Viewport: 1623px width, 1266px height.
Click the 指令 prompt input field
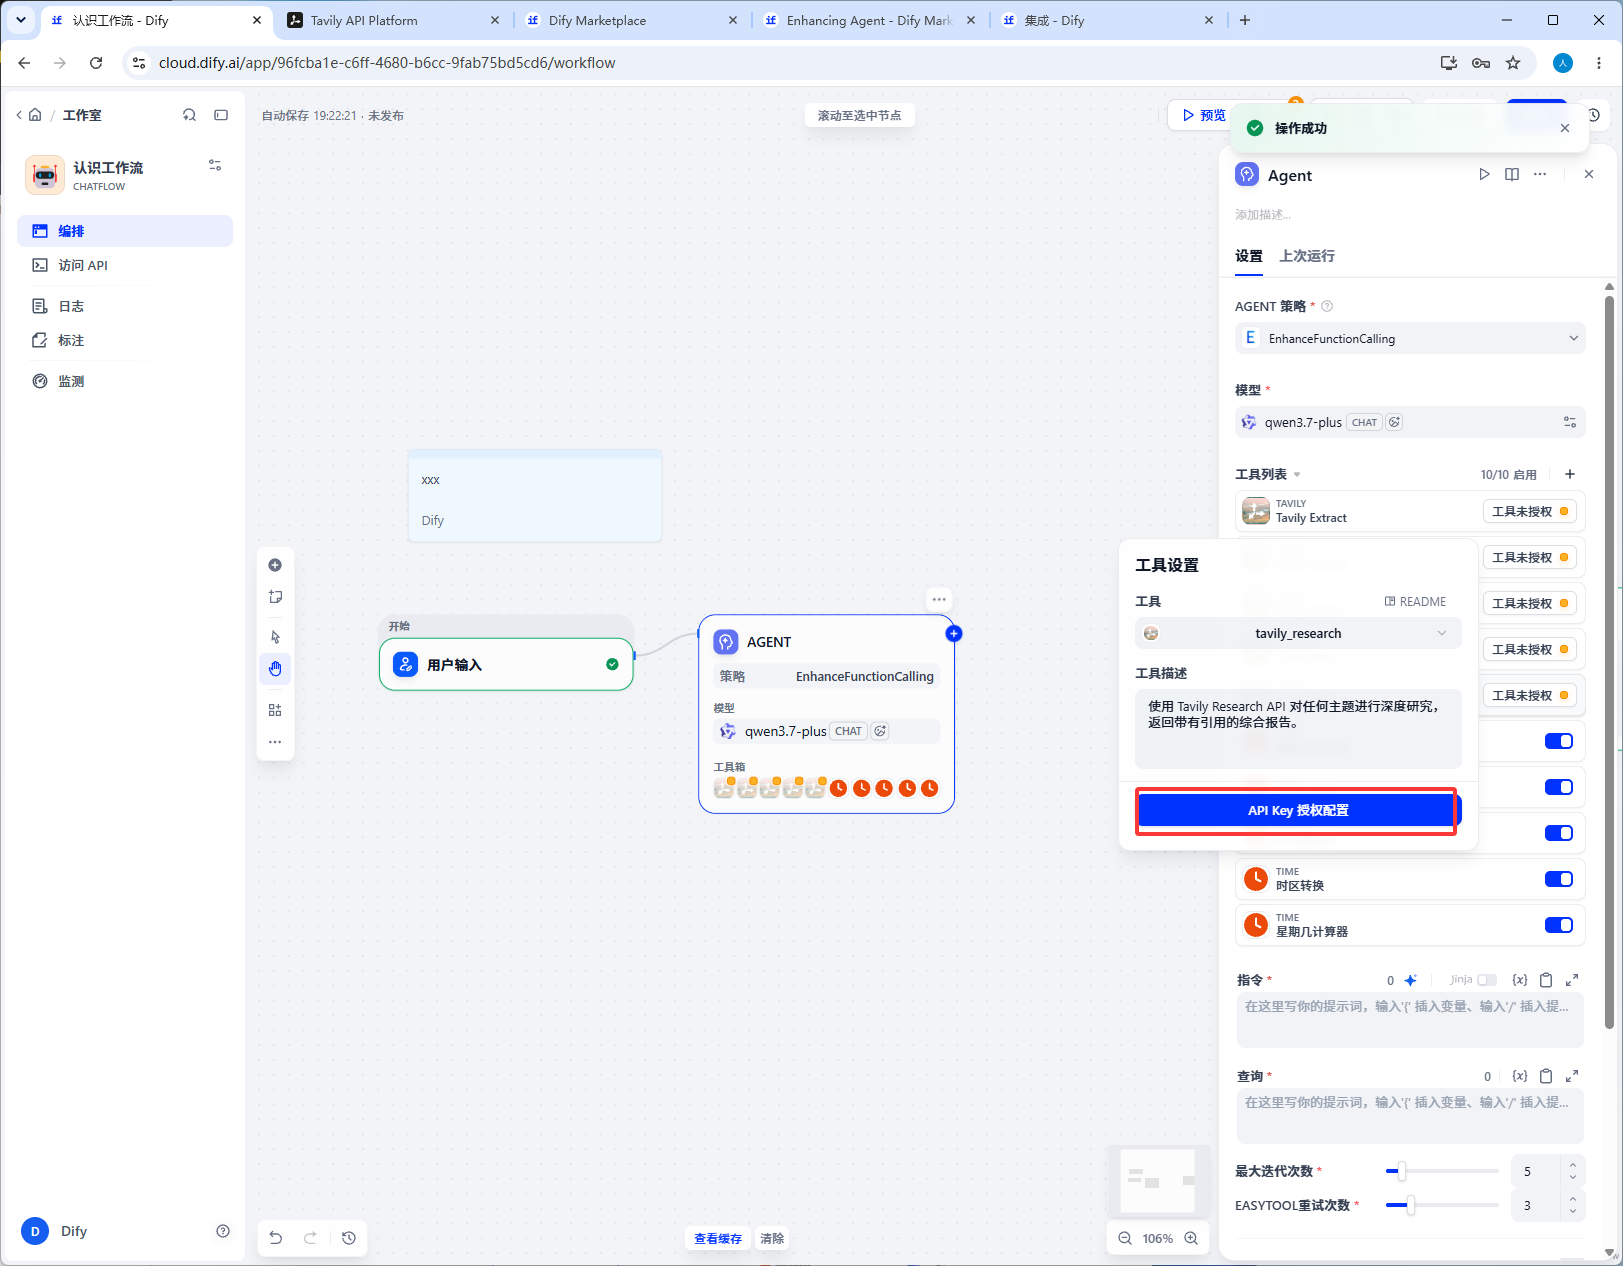[x=1410, y=1019]
